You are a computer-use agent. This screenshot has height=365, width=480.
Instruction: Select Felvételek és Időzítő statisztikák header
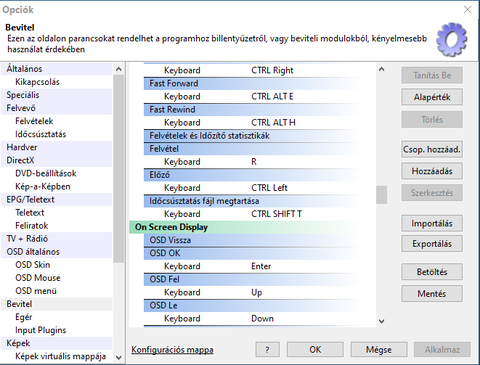[x=252, y=136]
